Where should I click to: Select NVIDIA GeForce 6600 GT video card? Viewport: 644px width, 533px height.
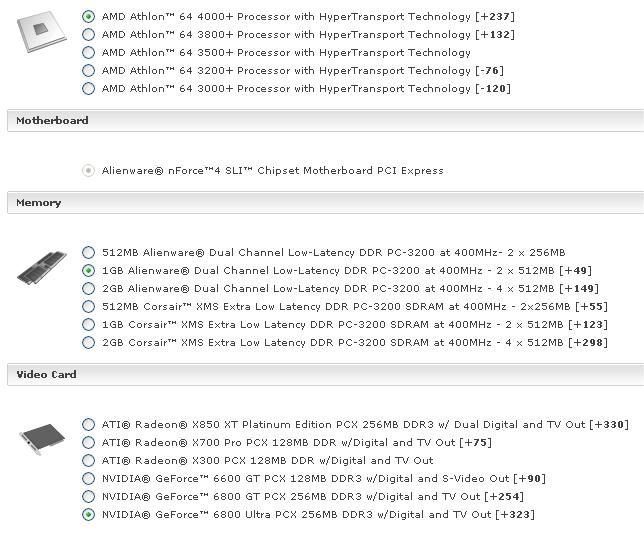point(89,479)
